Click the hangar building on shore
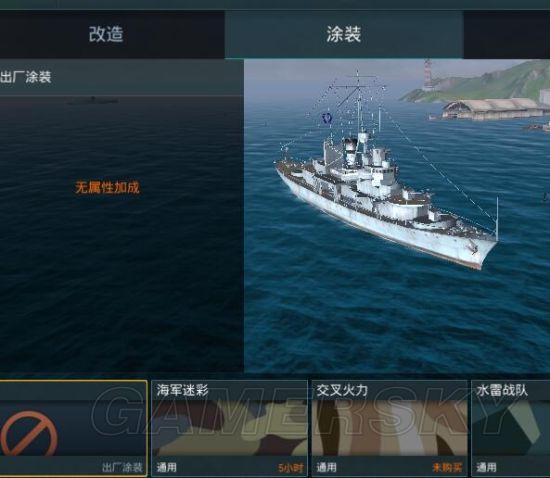Viewport: 550px width, 478px height. pos(491,109)
